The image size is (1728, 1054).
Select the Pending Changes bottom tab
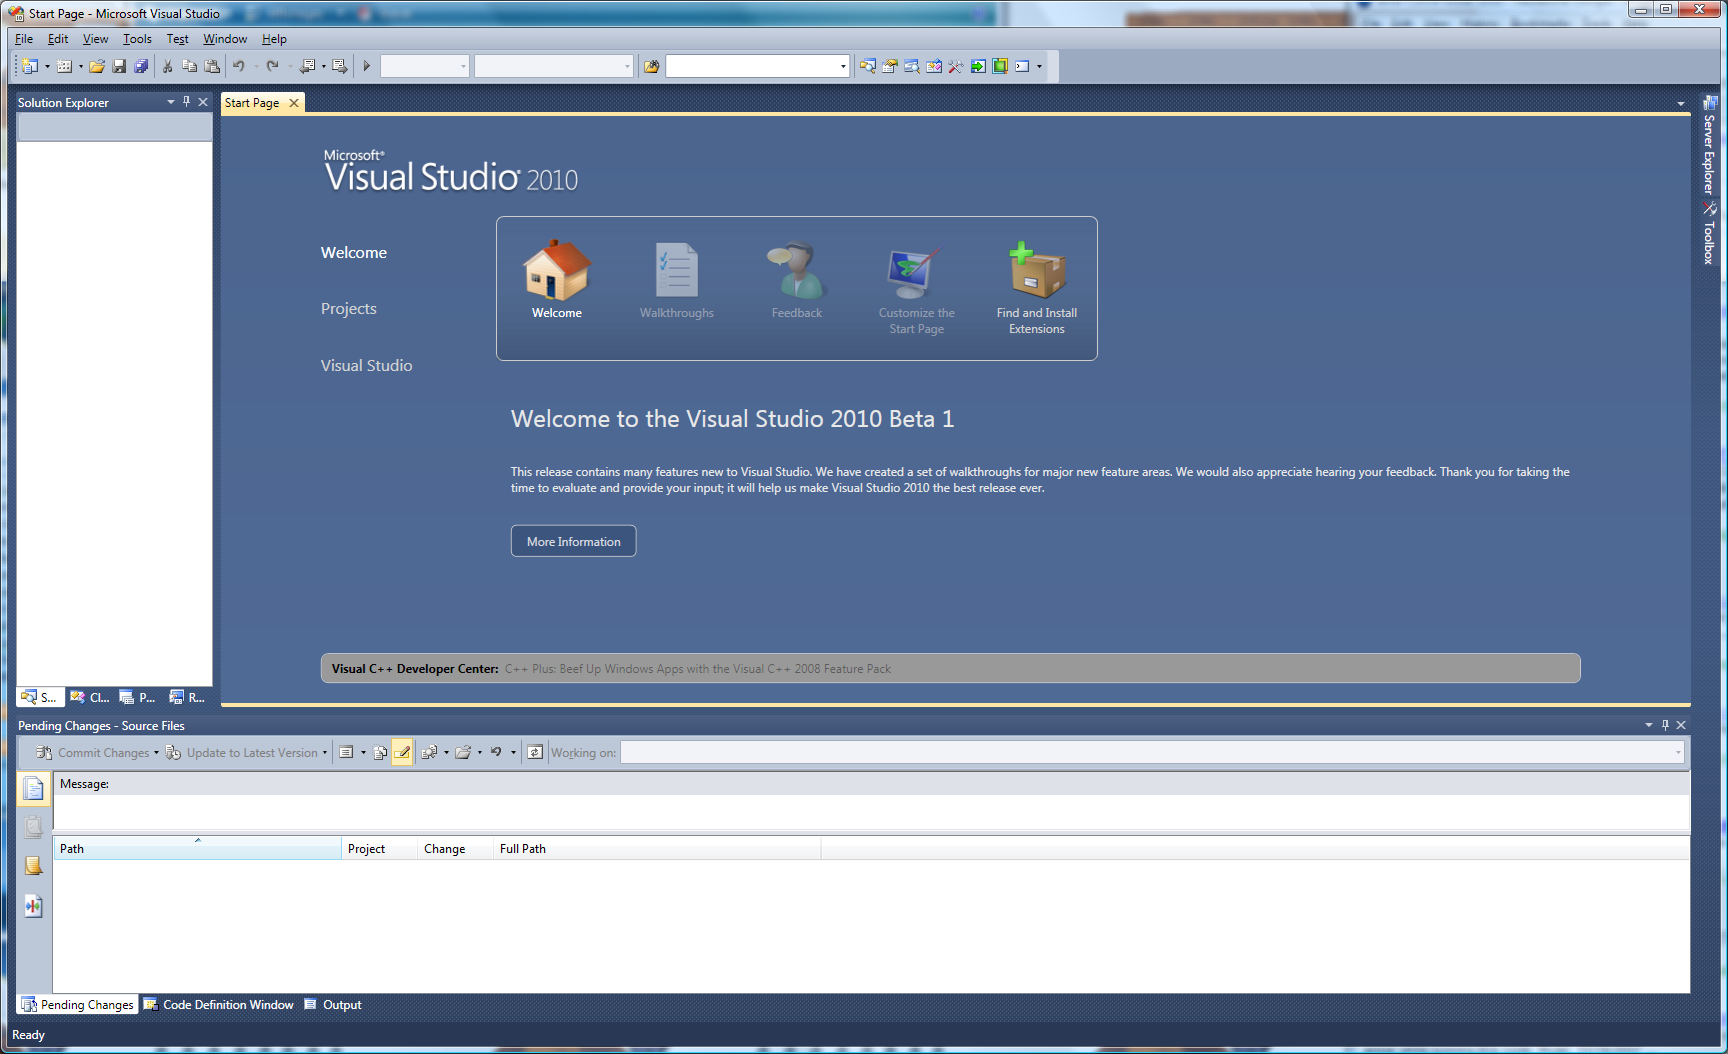(77, 1005)
